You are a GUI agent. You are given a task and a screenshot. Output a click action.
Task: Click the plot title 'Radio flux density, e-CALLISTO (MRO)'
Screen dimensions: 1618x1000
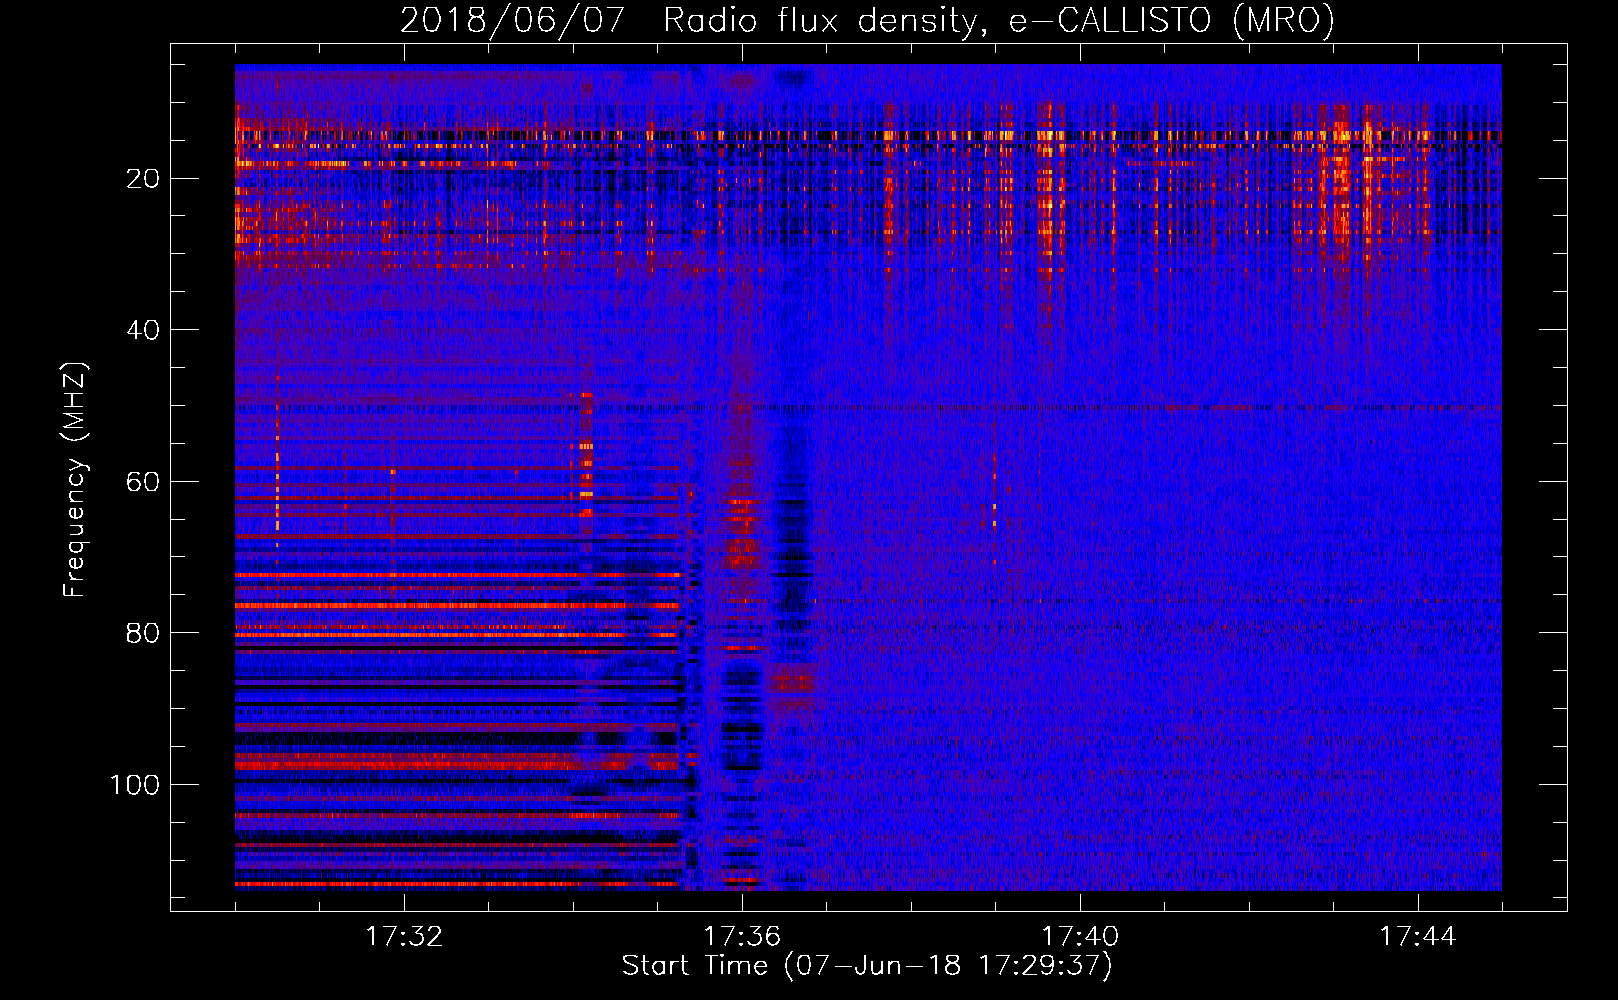(x=999, y=20)
